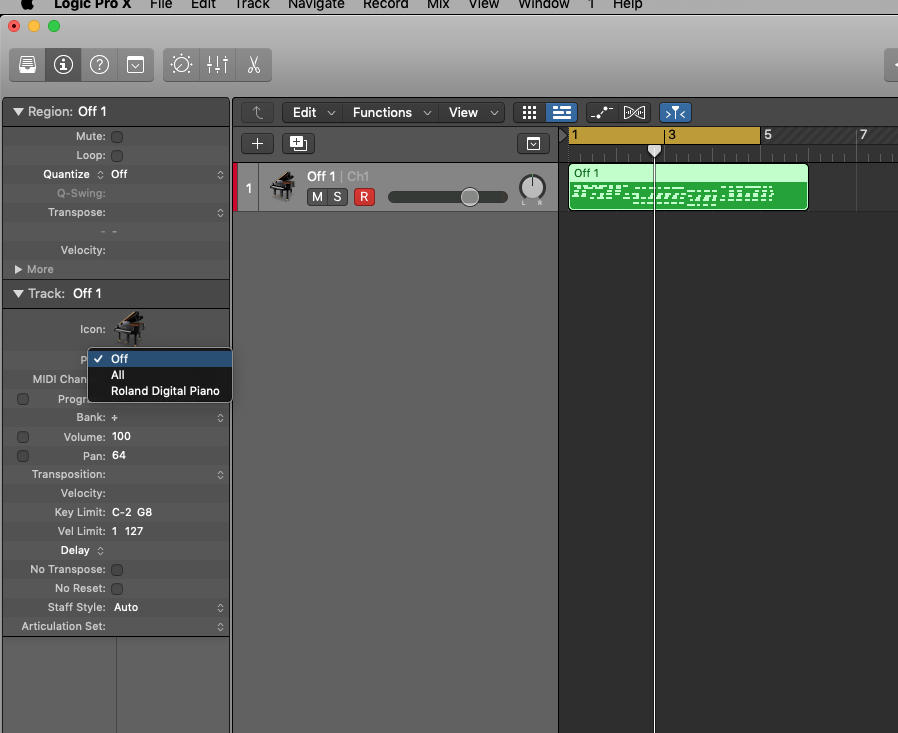This screenshot has width=898, height=733.
Task: Open the Apple menu
Action: (x=27, y=5)
